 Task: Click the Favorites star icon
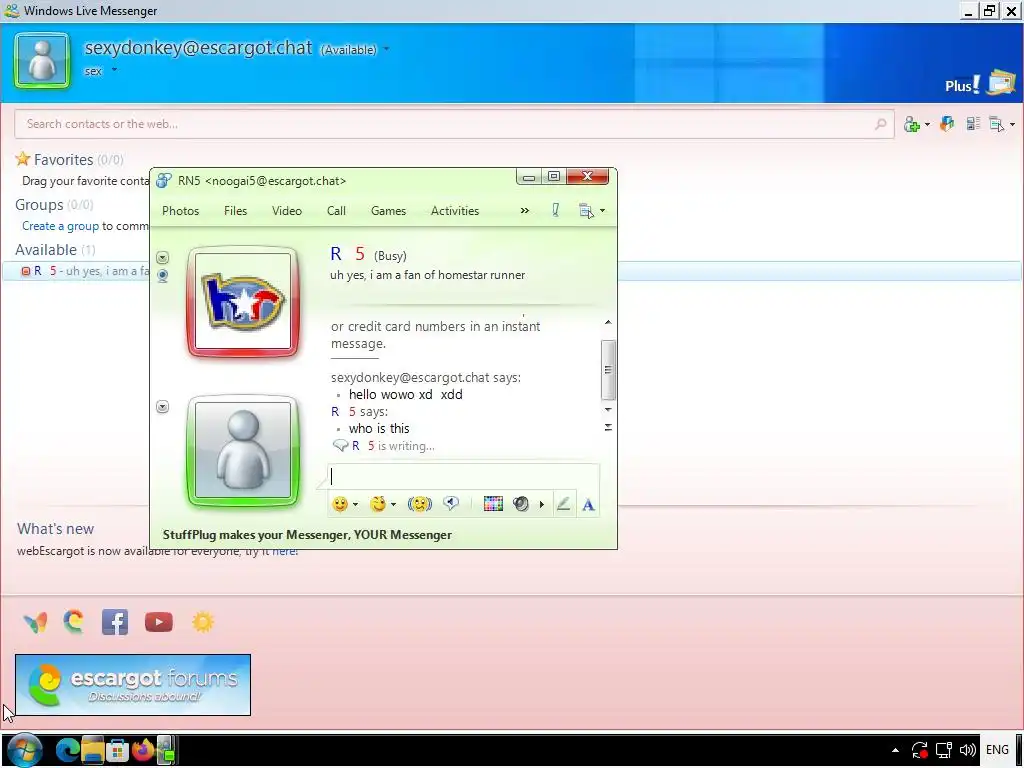pos(23,159)
